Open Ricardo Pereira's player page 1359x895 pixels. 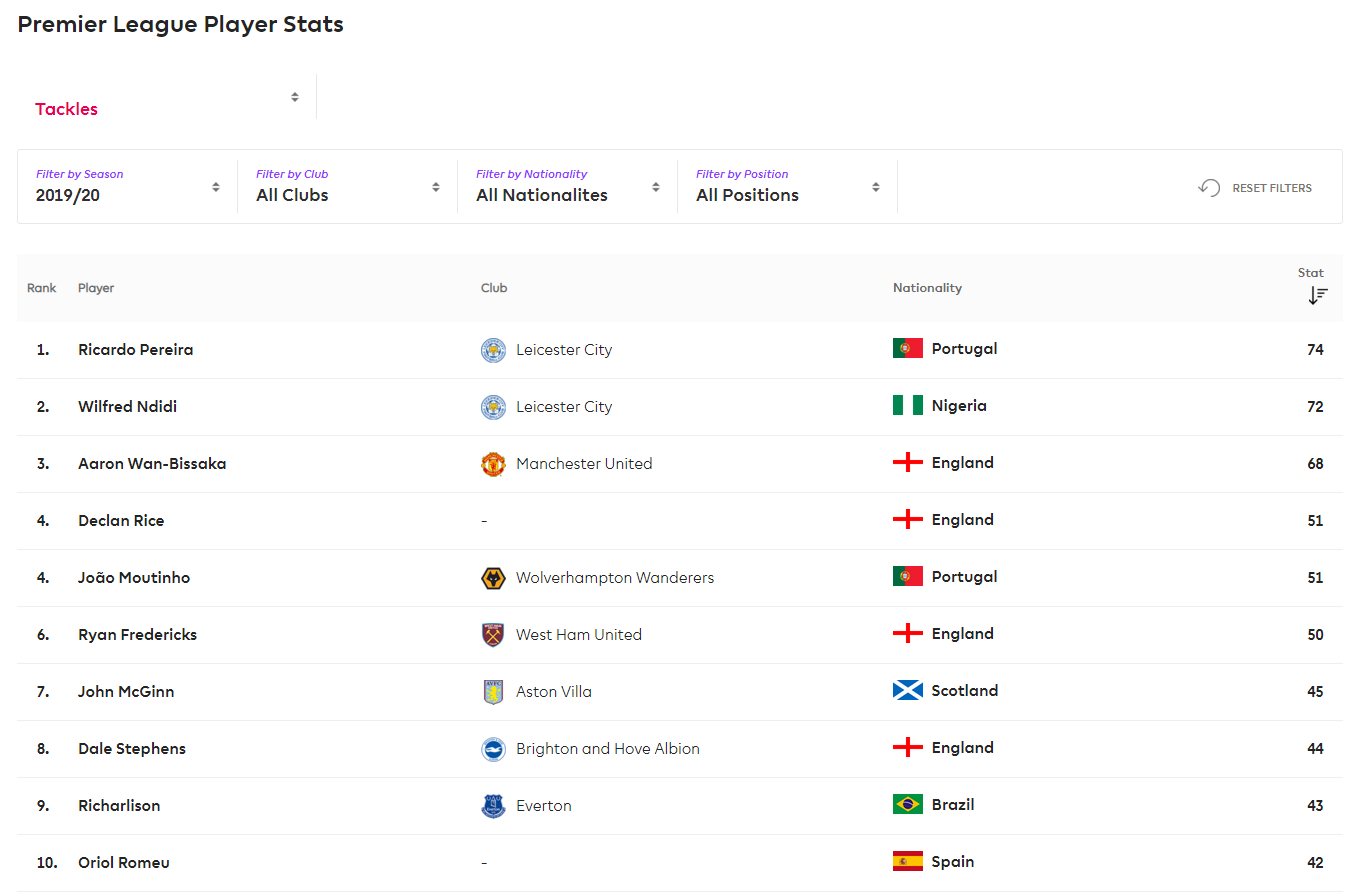136,350
